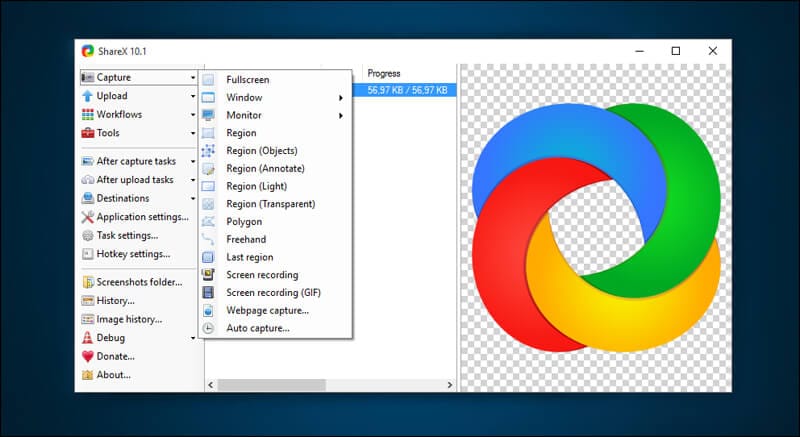
Task: Click the Webpage capture globe icon
Action: pos(208,311)
